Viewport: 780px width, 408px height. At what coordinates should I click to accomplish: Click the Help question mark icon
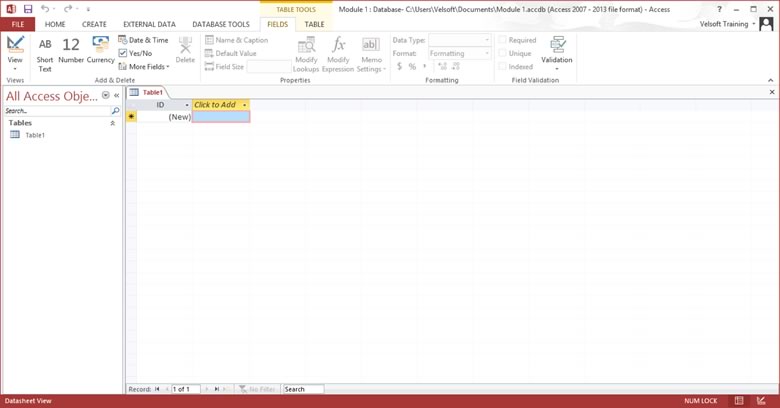719,9
